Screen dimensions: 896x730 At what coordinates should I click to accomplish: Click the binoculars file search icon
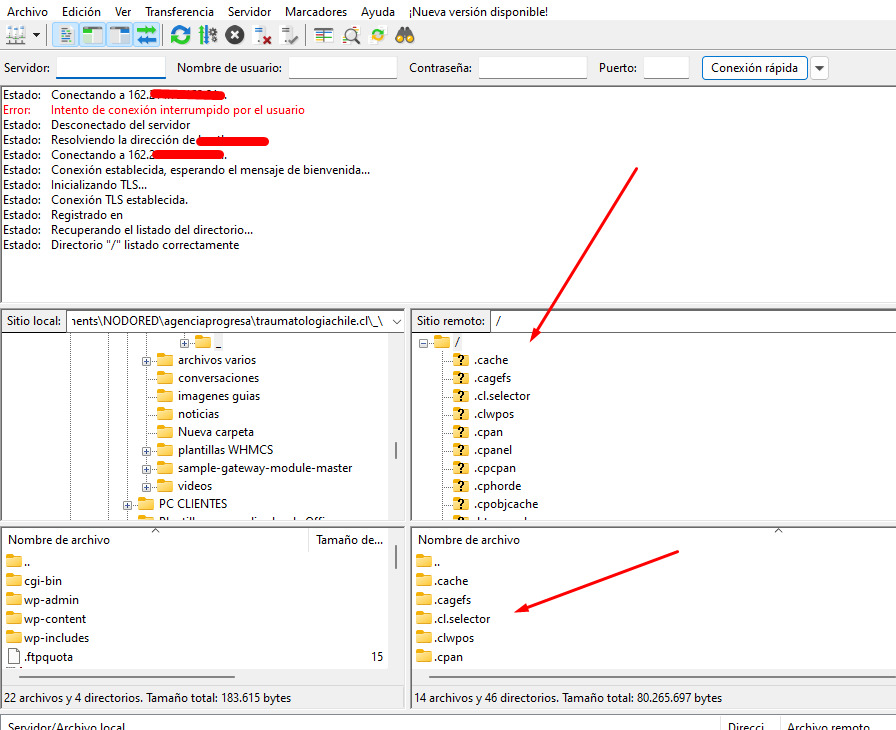pyautogui.click(x=405, y=35)
